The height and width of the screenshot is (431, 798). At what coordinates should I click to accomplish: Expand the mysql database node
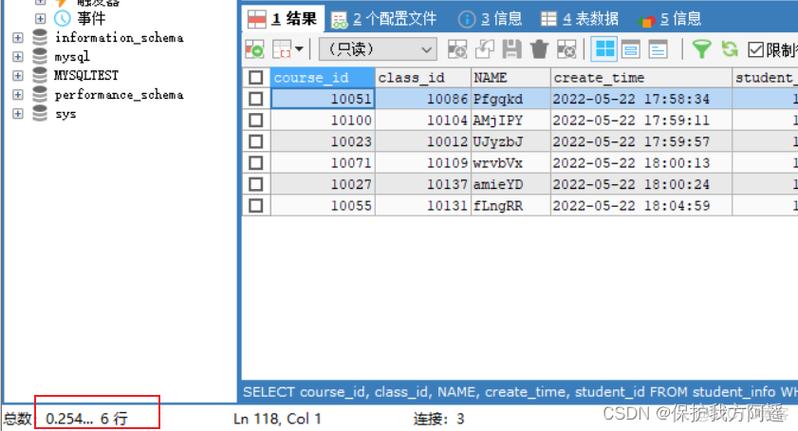click(18, 56)
